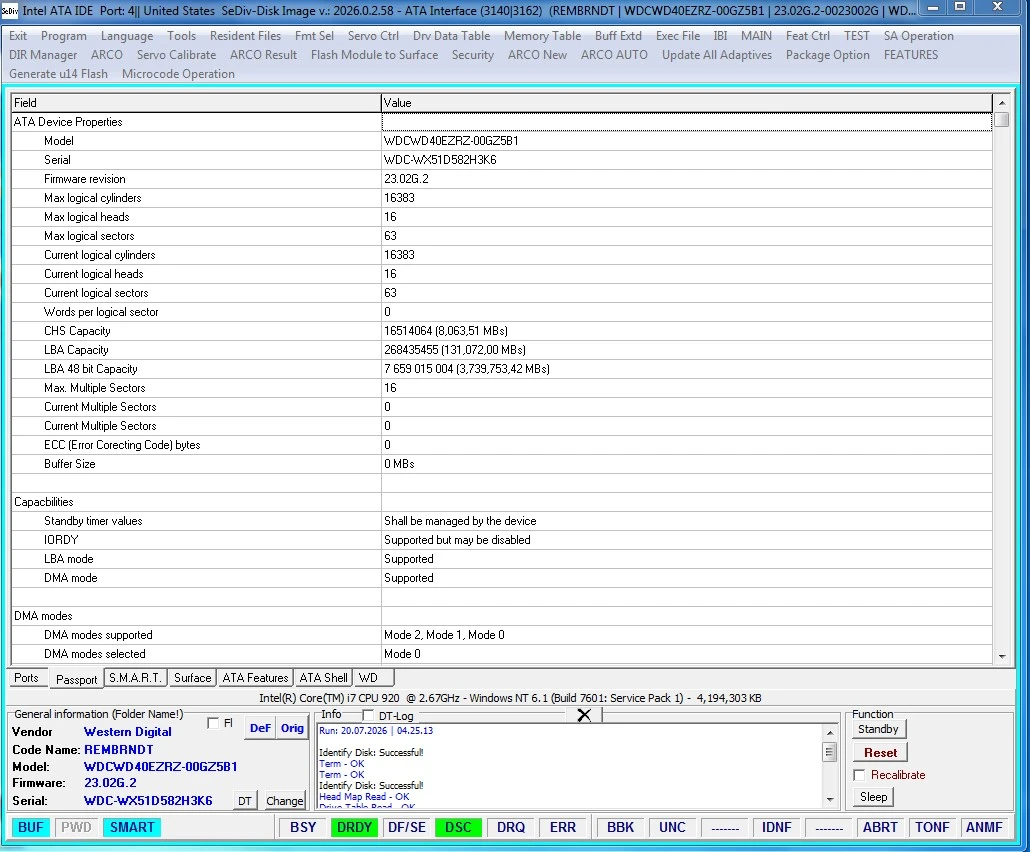Image resolution: width=1030 pixels, height=852 pixels.
Task: Open Update All Adaptives menu
Action: (x=717, y=55)
